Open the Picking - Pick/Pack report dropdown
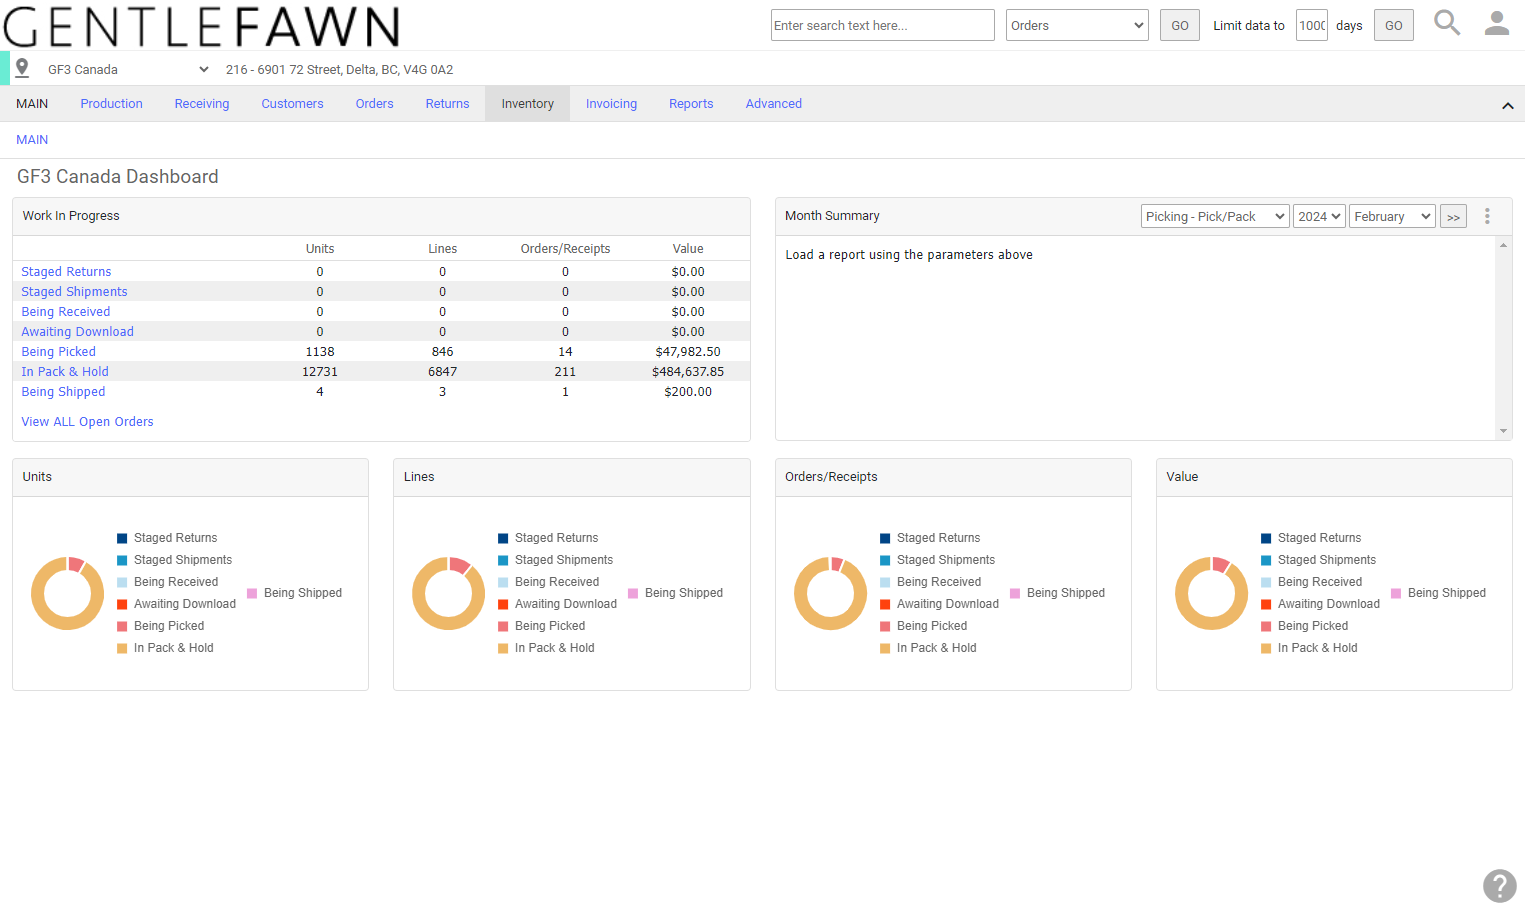Image resolution: width=1525 pixels, height=911 pixels. (x=1214, y=216)
